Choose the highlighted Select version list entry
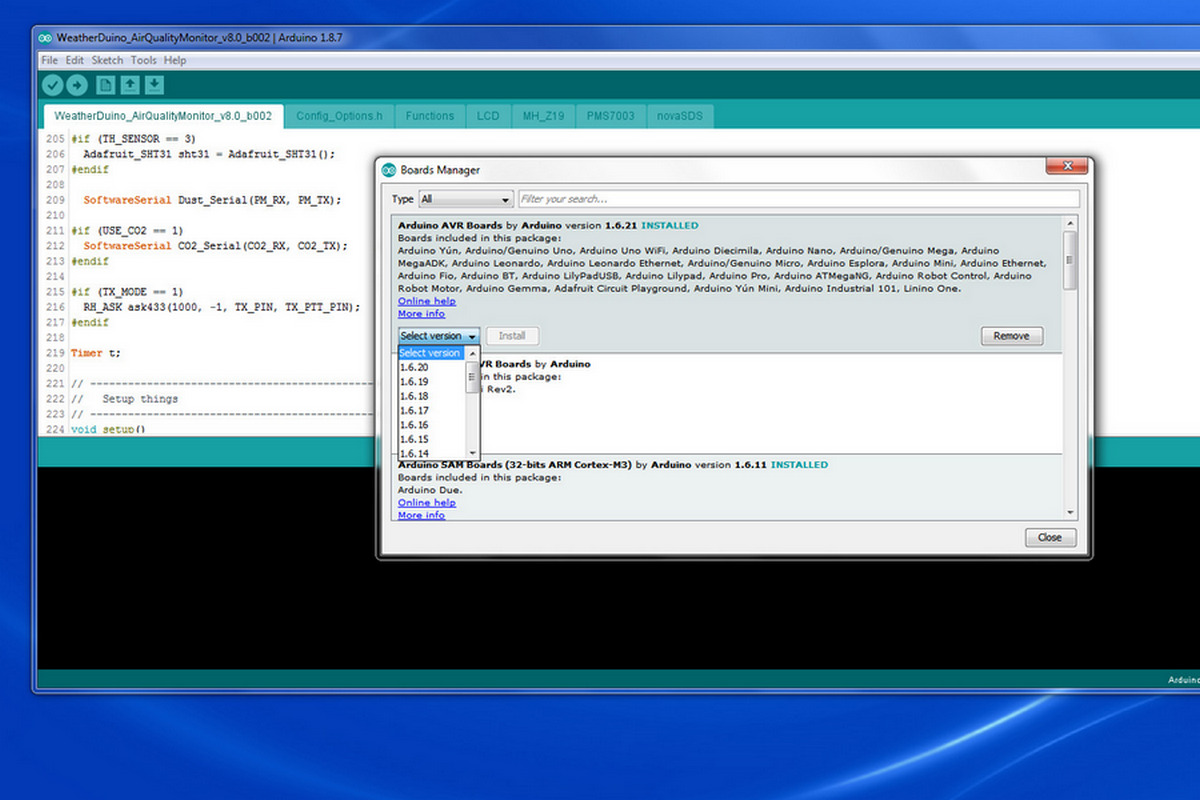1200x800 pixels. tap(432, 353)
